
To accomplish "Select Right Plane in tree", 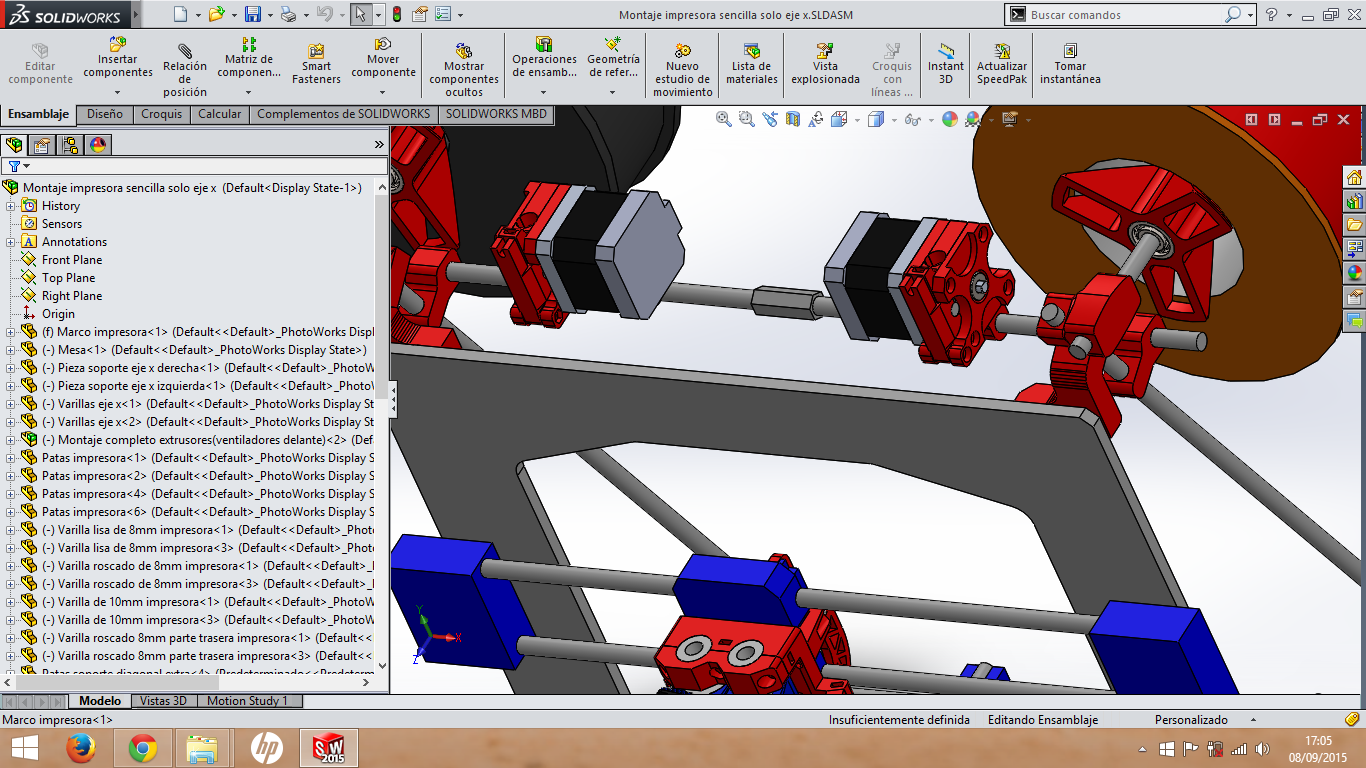I will [72, 296].
